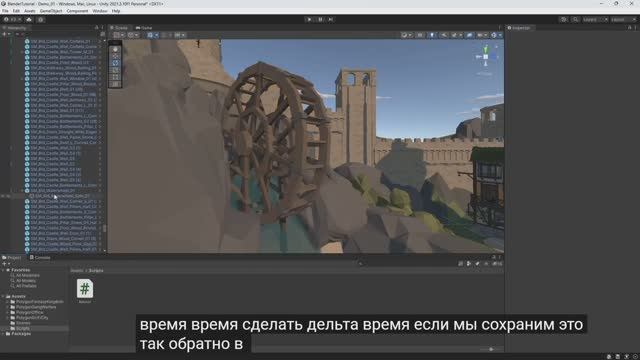
Task: Expand the SM_Bld_Waterwheel_01 hierarchy item
Action: click(x=22, y=191)
